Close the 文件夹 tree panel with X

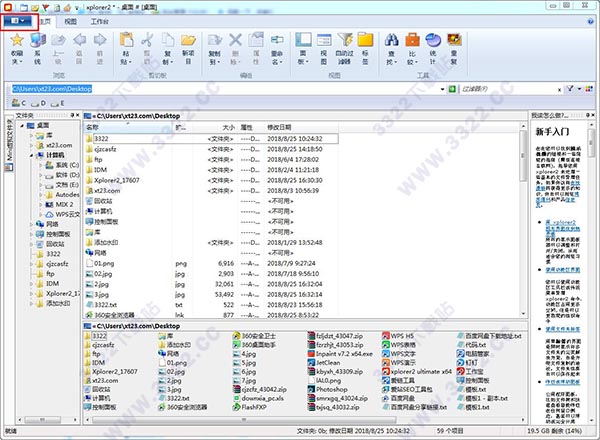coord(78,115)
